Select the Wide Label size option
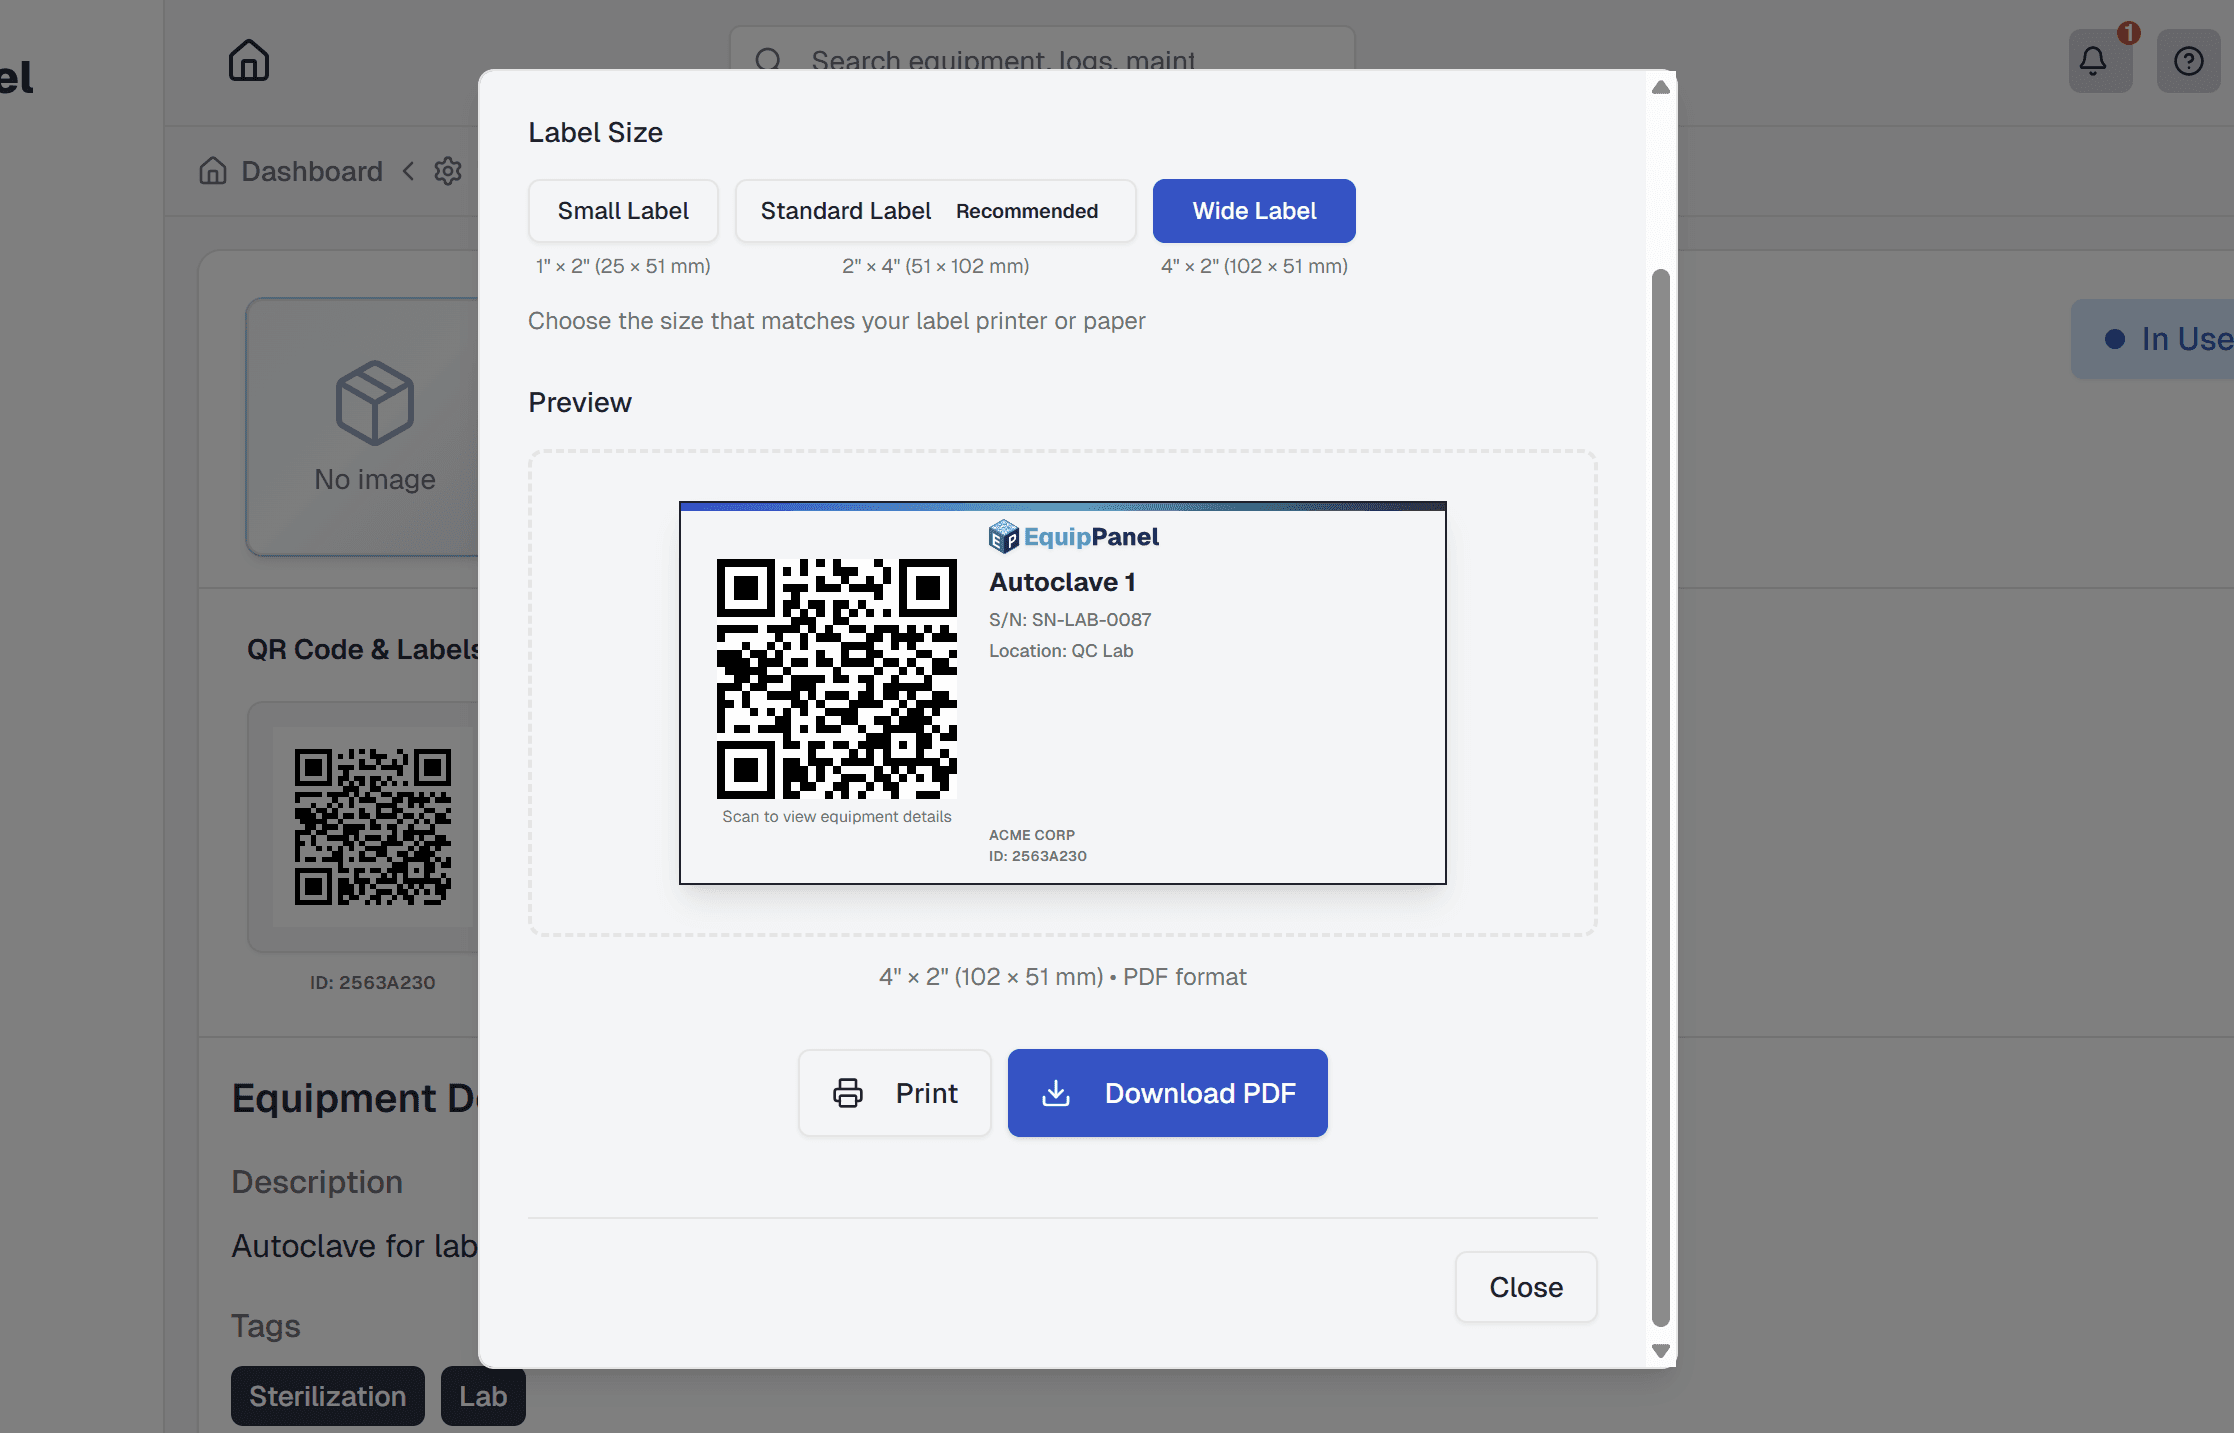2234x1433 pixels. click(x=1253, y=211)
